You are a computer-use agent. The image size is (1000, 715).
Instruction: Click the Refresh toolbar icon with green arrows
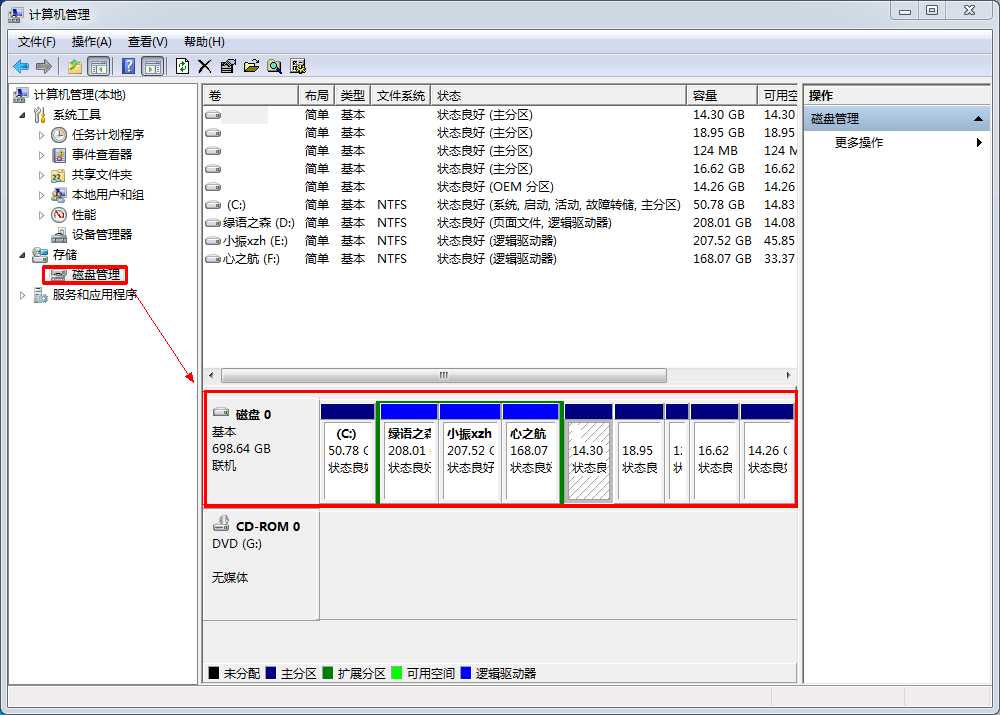pyautogui.click(x=182, y=66)
